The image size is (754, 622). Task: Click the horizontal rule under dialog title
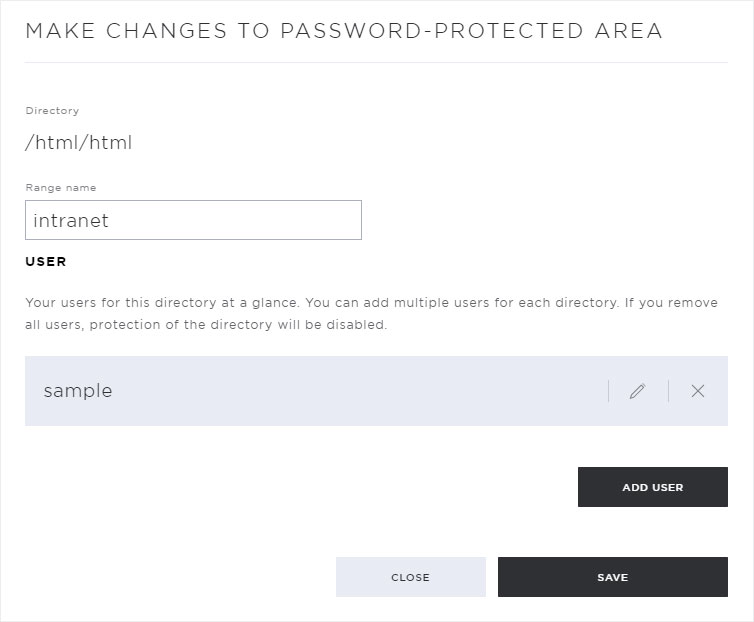coord(377,63)
